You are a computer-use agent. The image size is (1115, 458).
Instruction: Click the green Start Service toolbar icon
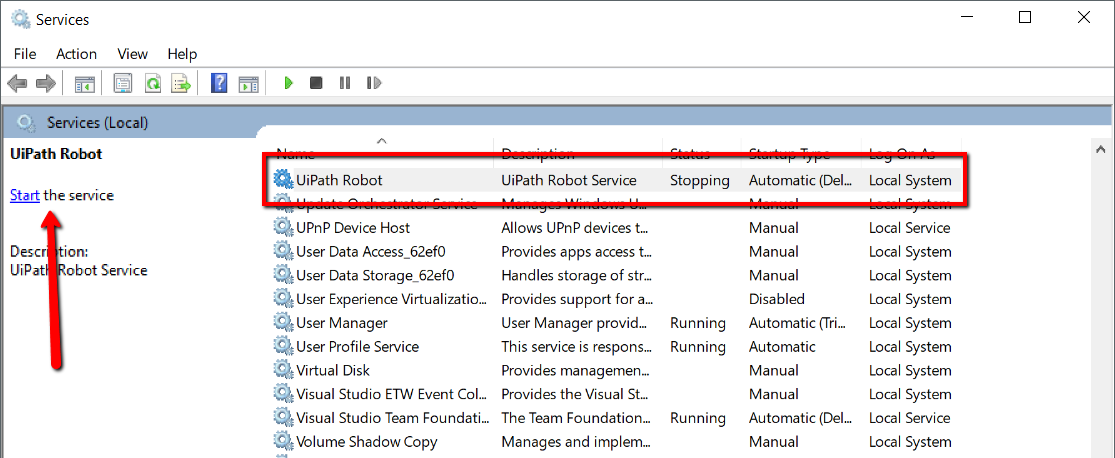[x=288, y=83]
